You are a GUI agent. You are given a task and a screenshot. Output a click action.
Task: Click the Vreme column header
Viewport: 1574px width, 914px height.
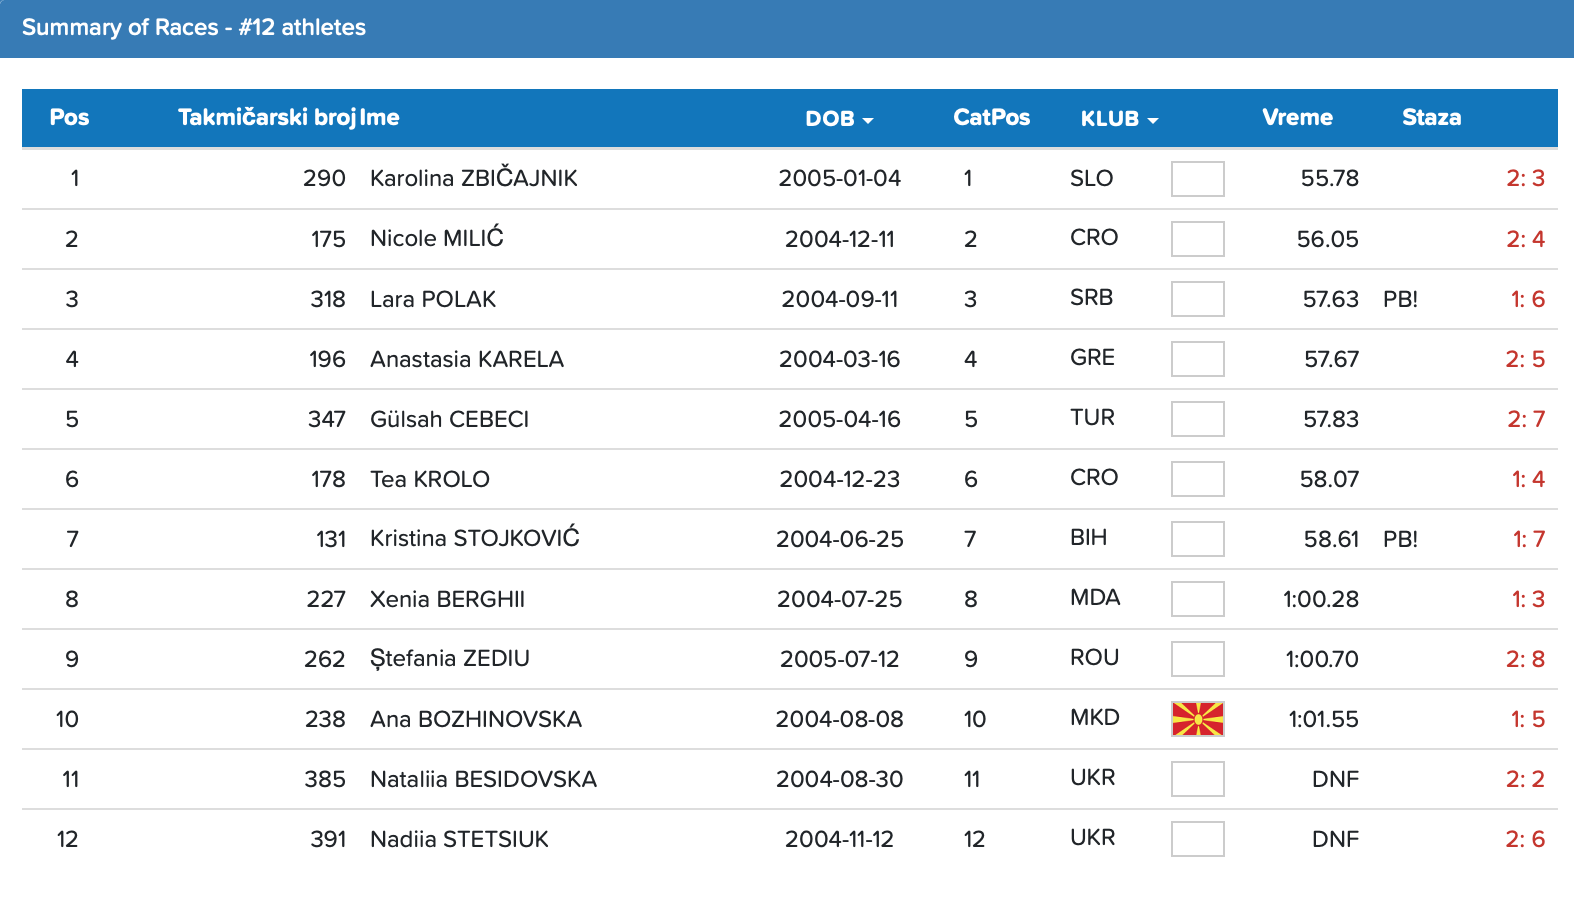coord(1297,118)
